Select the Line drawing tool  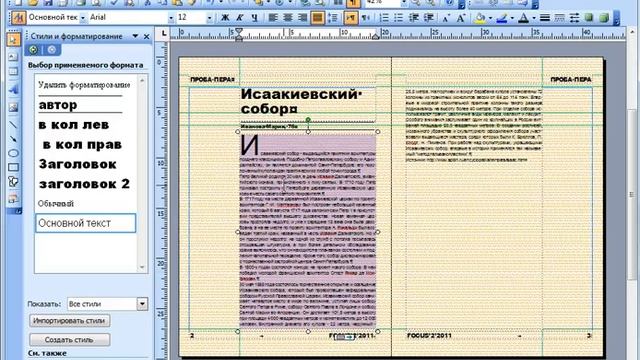13,124
